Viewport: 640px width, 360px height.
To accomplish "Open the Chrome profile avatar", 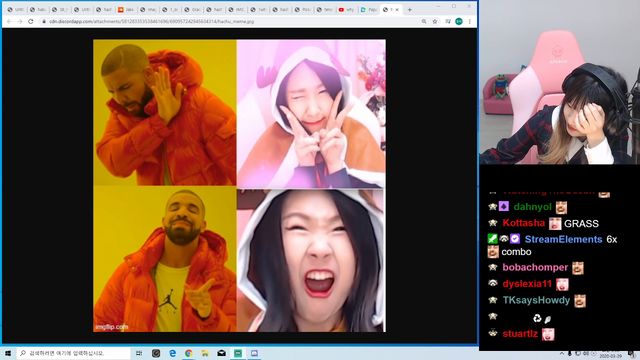I will tap(459, 21).
